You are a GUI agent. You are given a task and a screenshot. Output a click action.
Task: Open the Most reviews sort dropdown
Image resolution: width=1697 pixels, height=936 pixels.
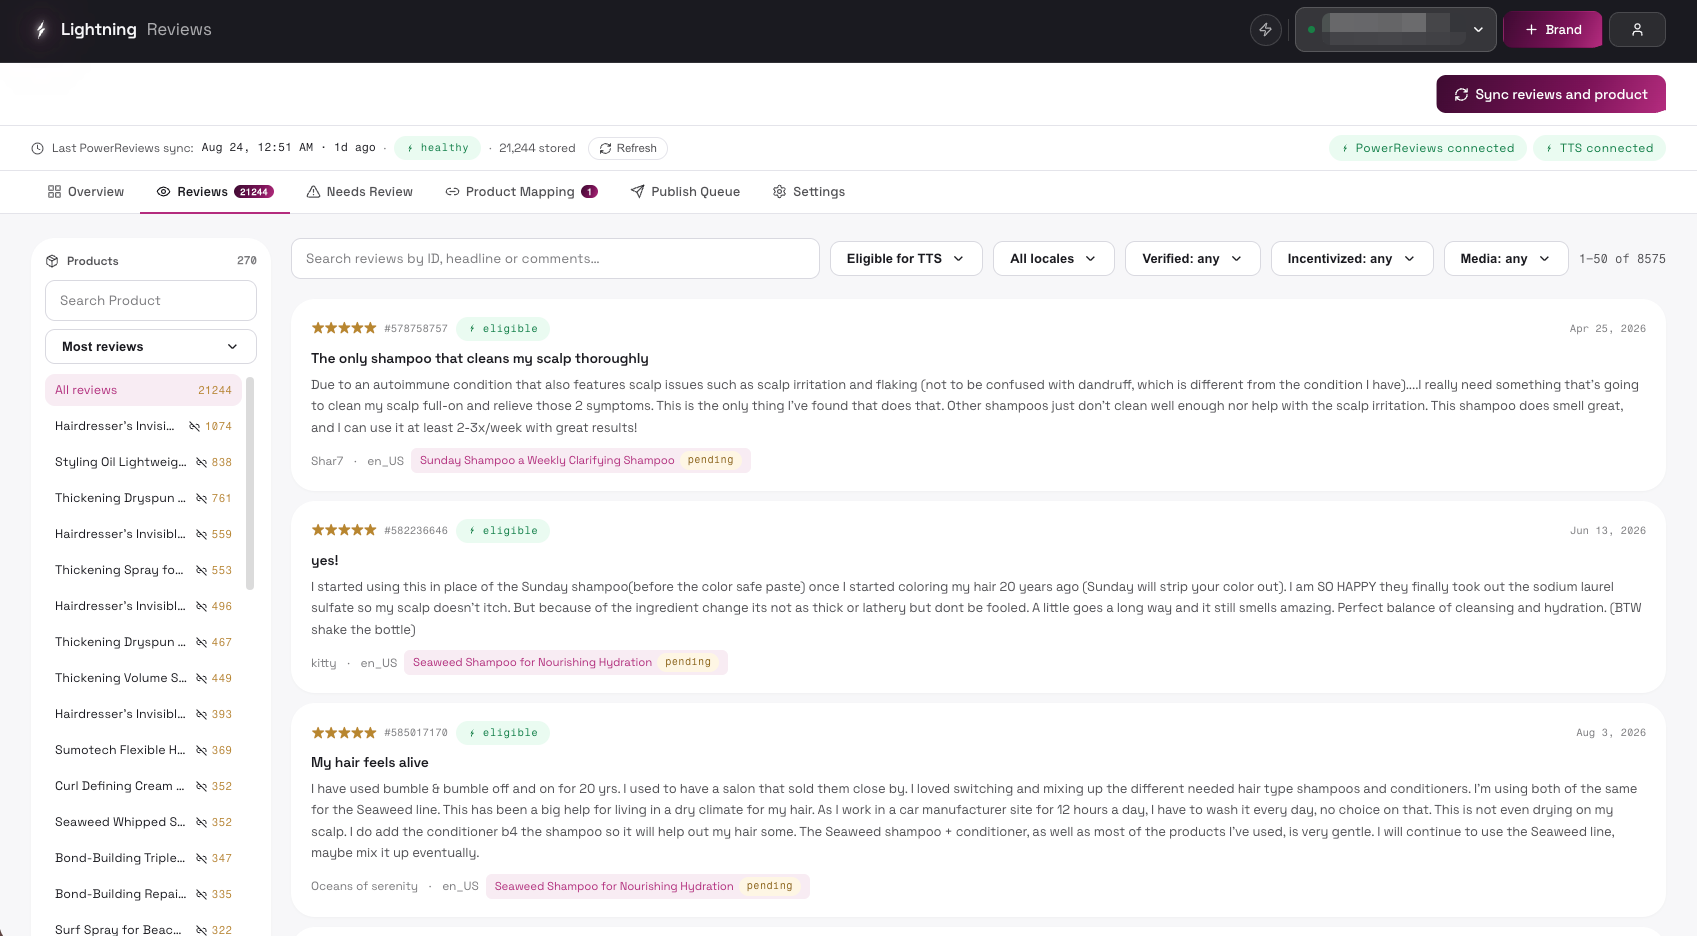[151, 347]
